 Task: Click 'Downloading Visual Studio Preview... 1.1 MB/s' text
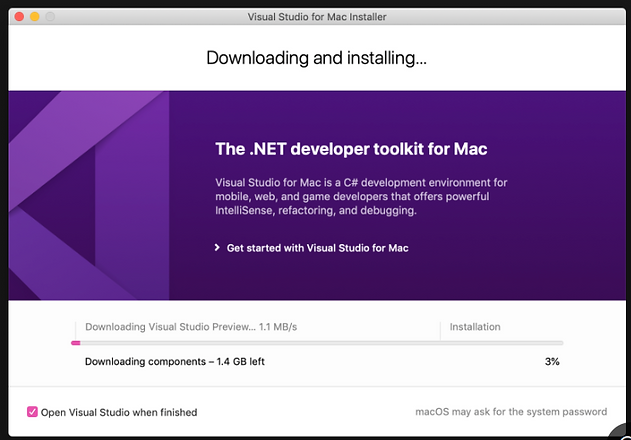coord(191,327)
